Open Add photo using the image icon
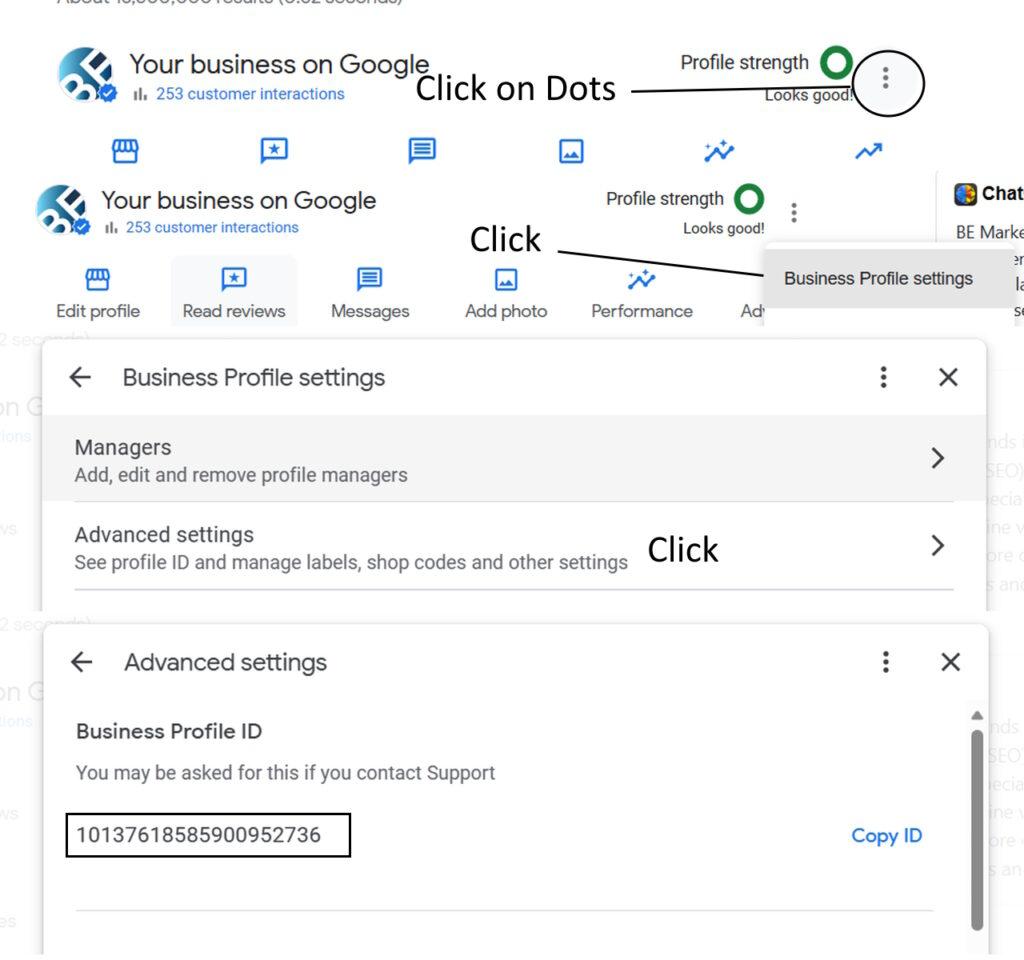This screenshot has width=1024, height=960. tap(505, 280)
